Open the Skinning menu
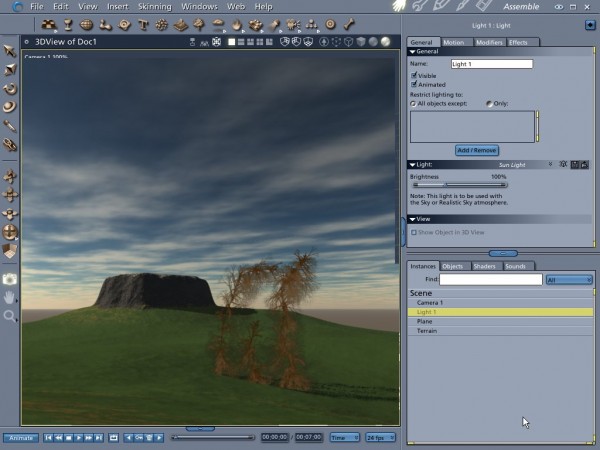Viewport: 600px width, 450px height. click(154, 7)
